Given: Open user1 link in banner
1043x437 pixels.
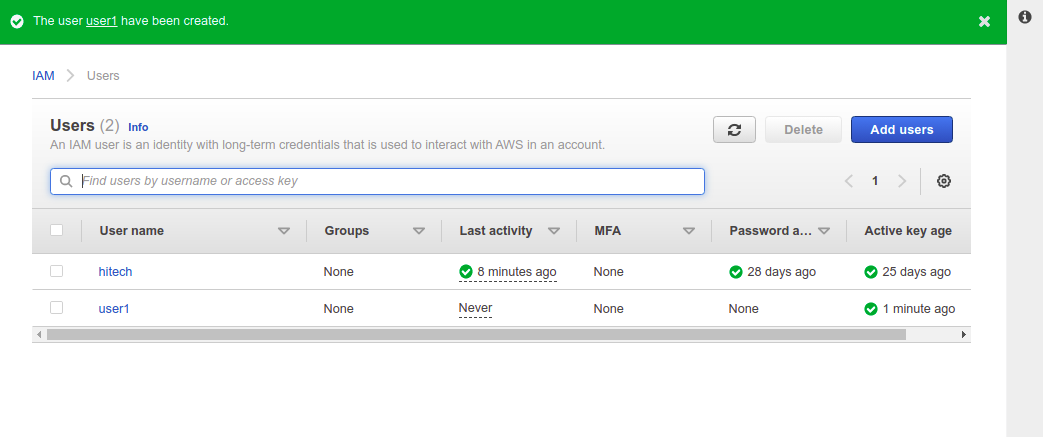Looking at the screenshot, I should (102, 21).
